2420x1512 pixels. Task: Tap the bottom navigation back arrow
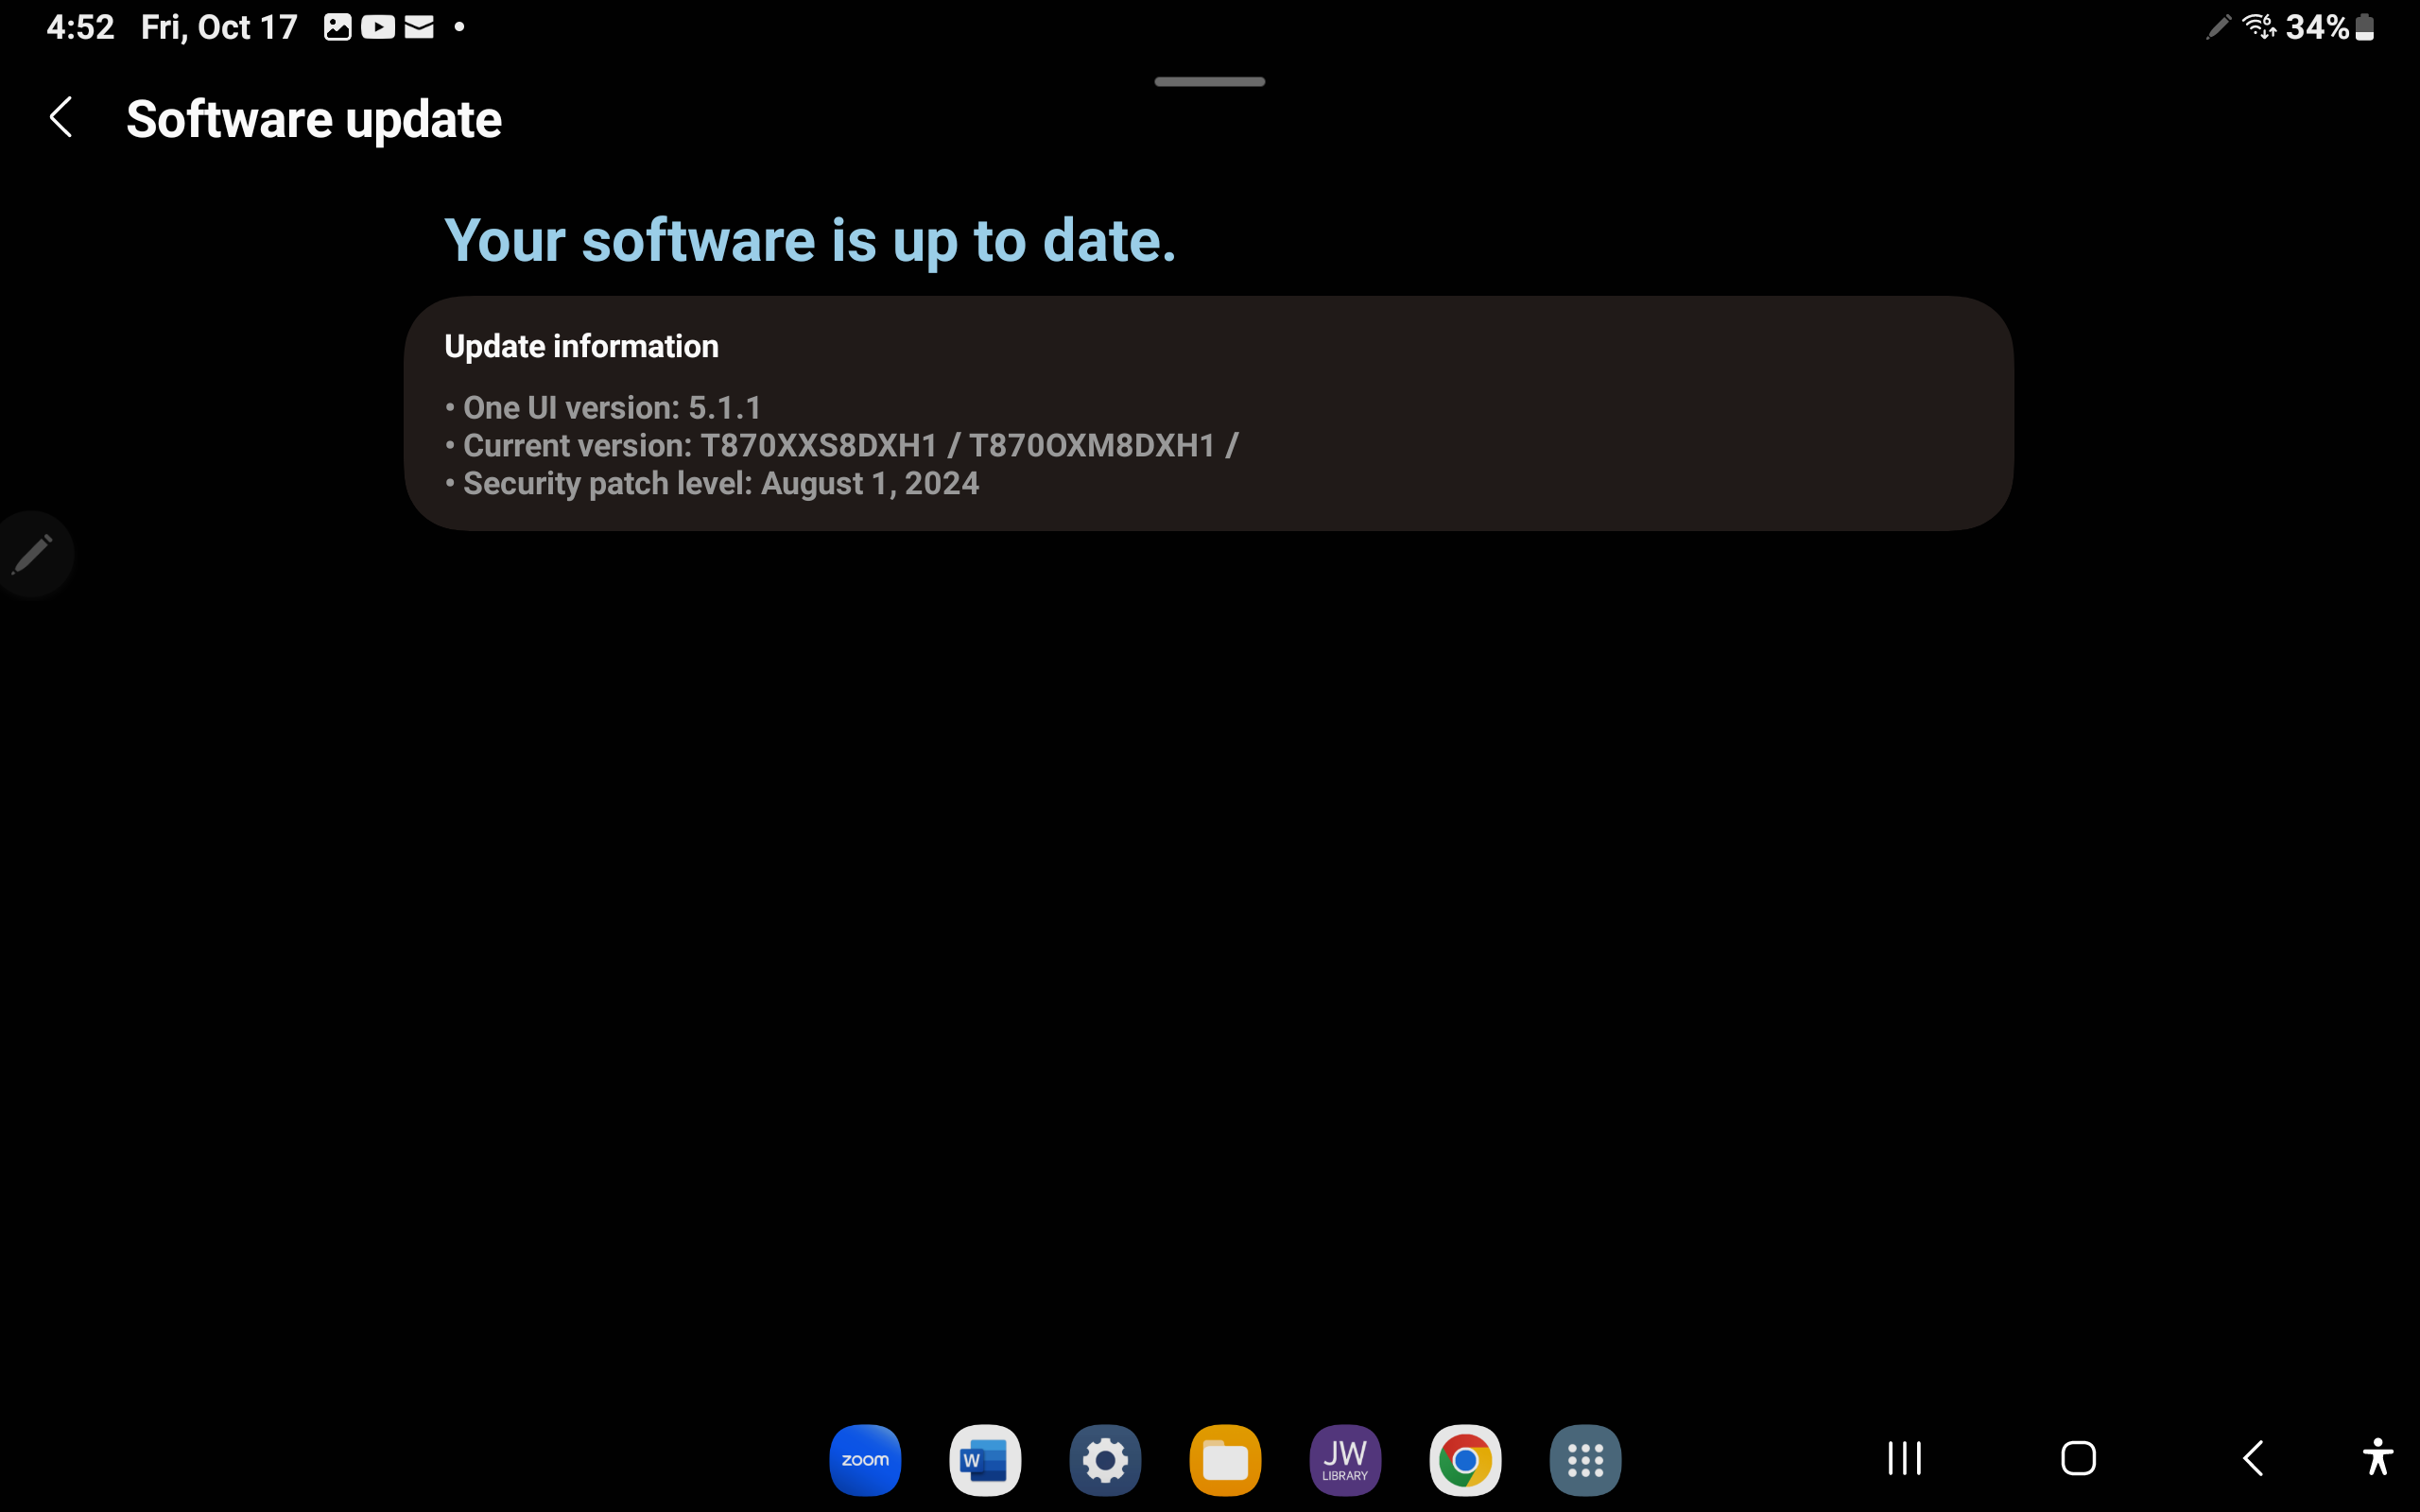[x=2253, y=1458]
